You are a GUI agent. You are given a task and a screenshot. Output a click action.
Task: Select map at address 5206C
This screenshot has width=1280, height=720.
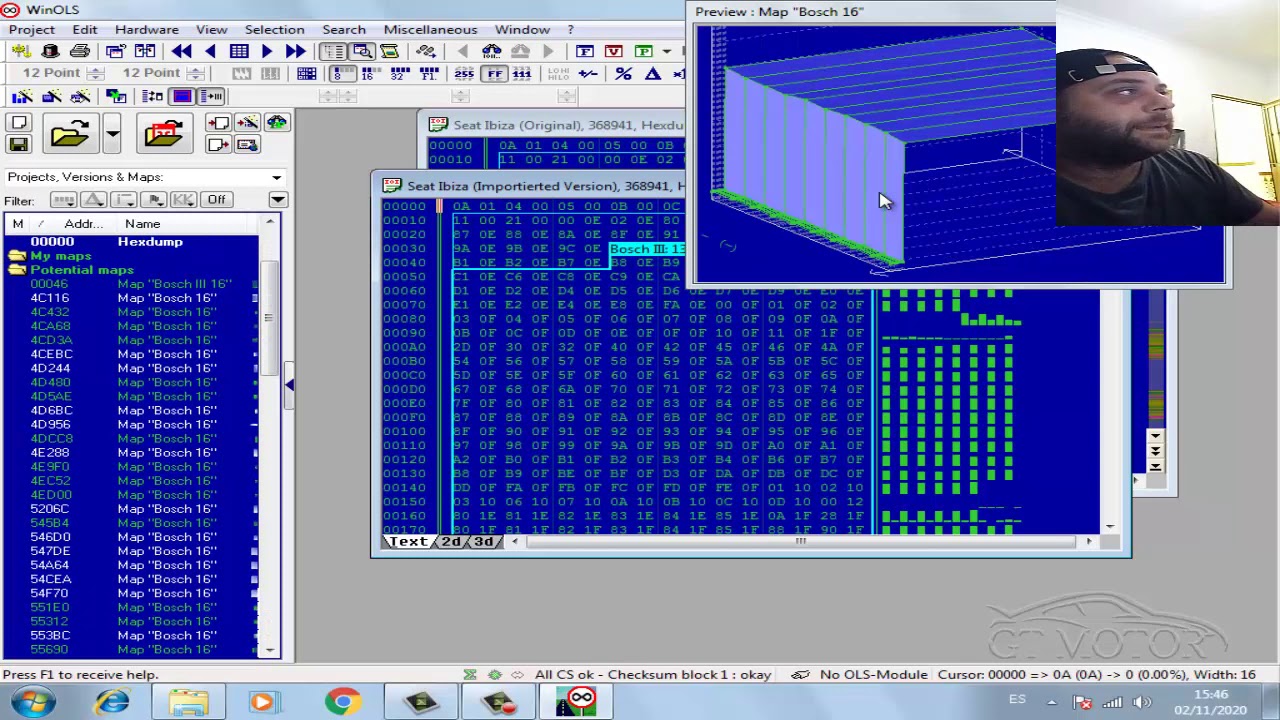tap(130, 509)
